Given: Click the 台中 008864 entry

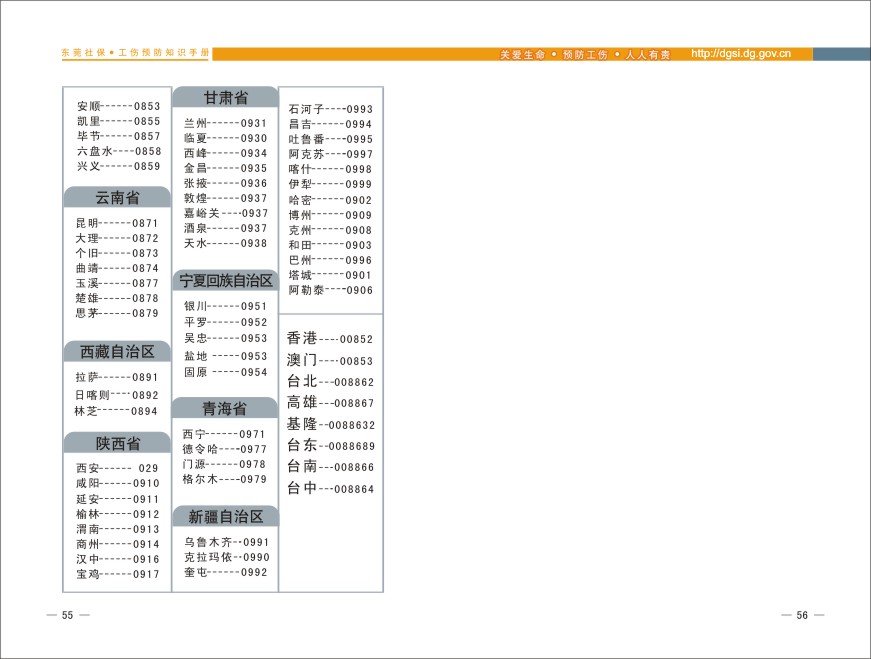Looking at the screenshot, I should point(331,488).
